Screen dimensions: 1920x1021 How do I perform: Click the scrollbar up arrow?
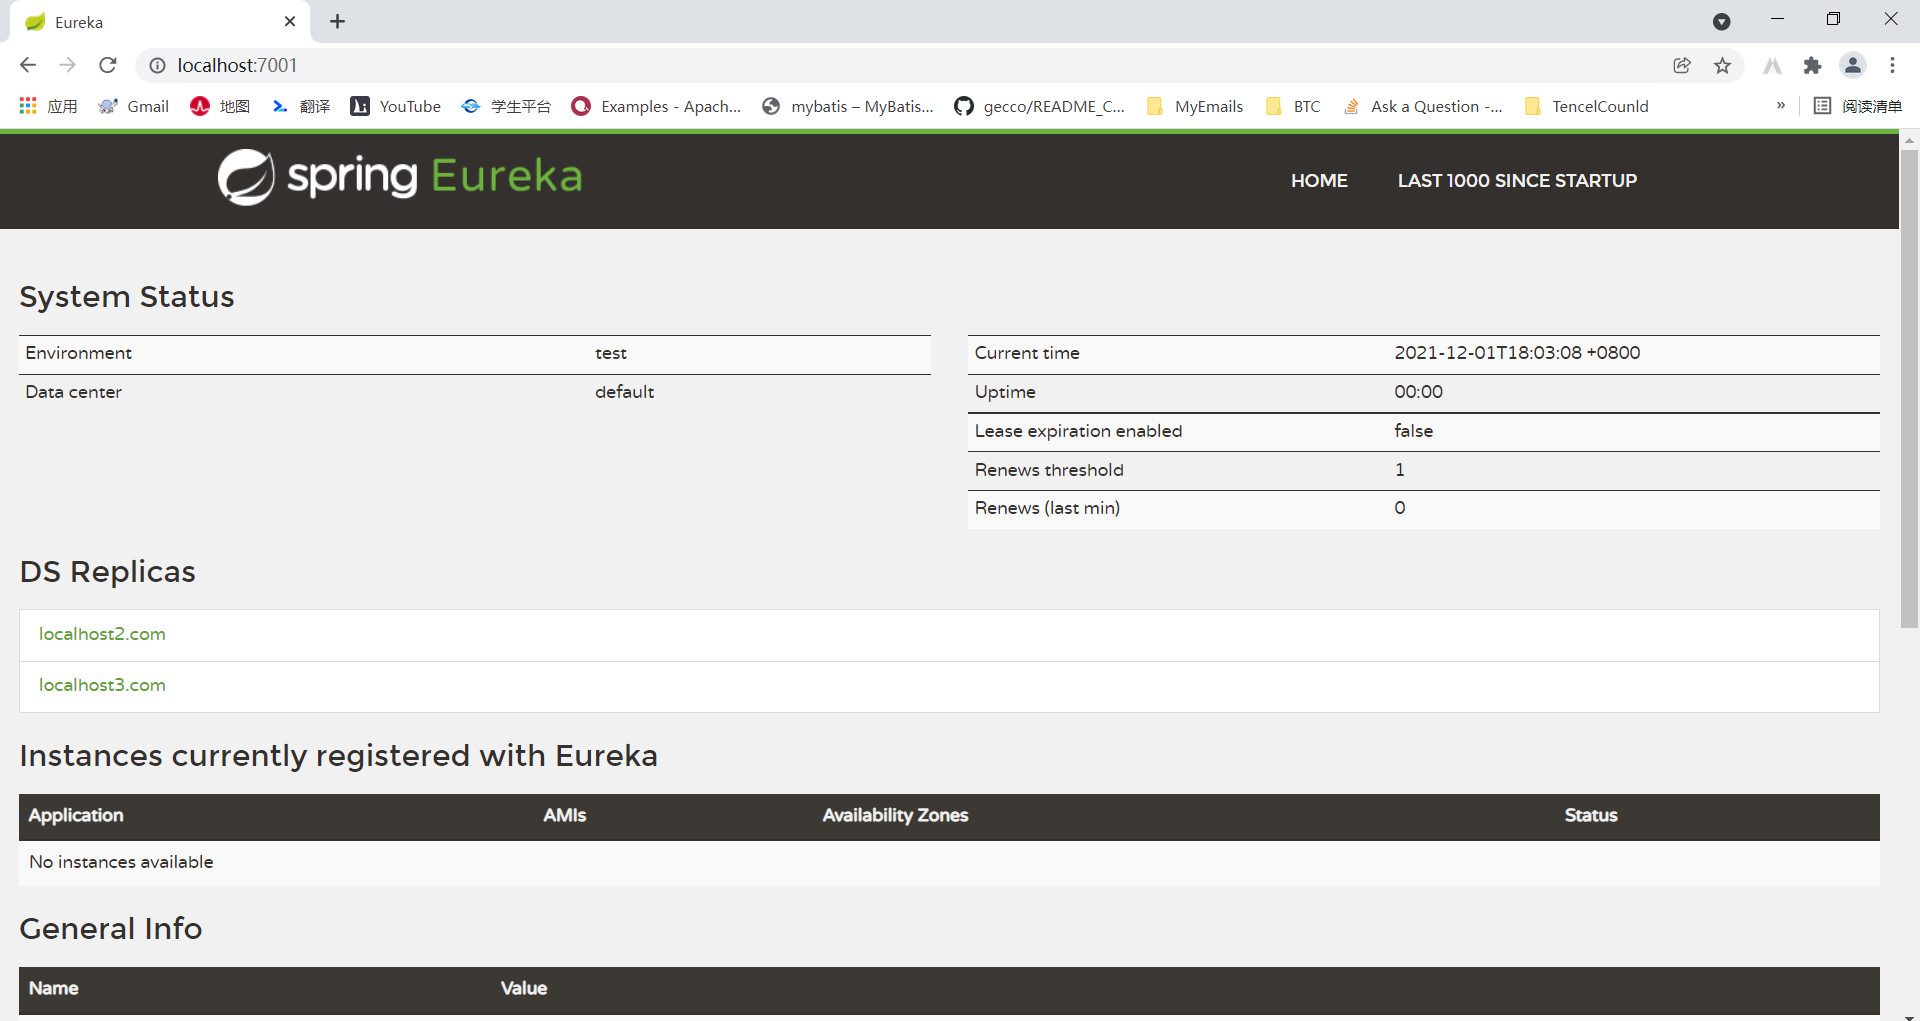click(1909, 140)
